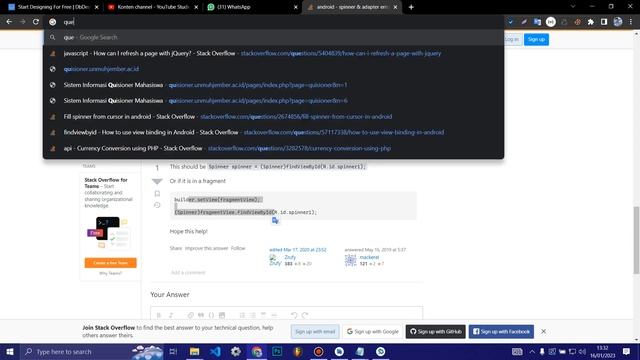Image resolution: width=640 pixels, height=360 pixels.
Task: Open the new tab plus button
Action: 411,7
